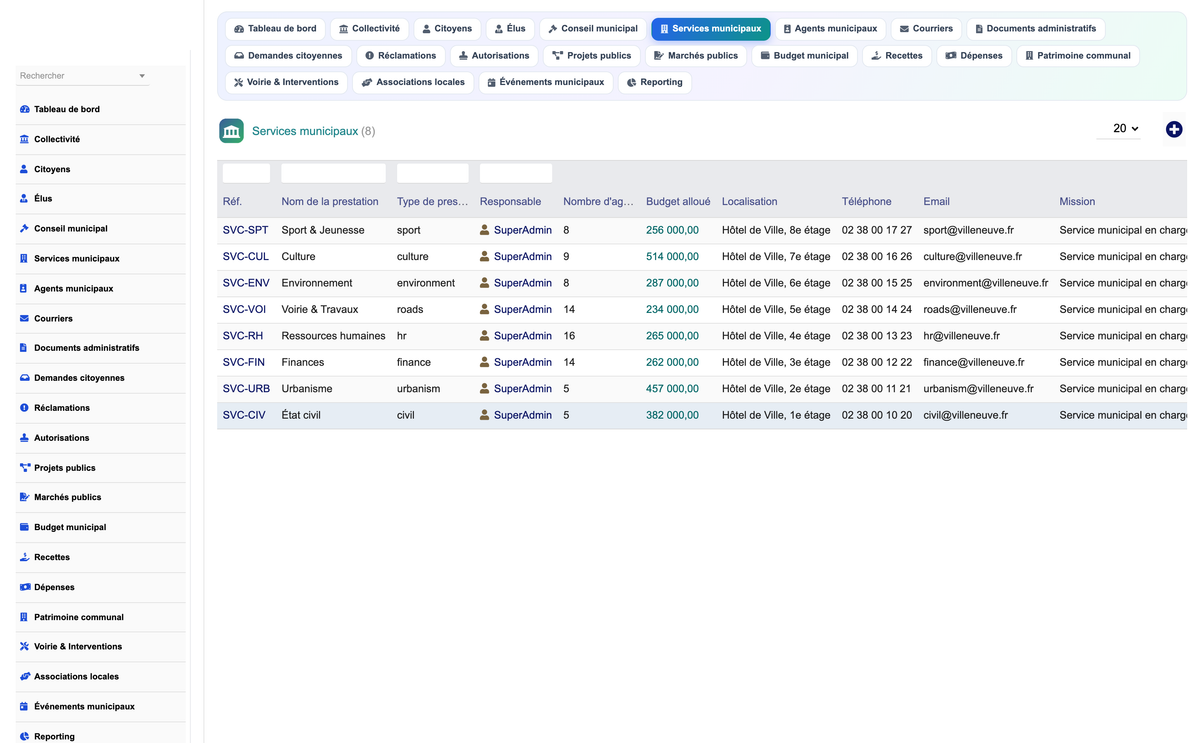Click the Voirie & Interventions tools icon in sidebar

(24, 647)
